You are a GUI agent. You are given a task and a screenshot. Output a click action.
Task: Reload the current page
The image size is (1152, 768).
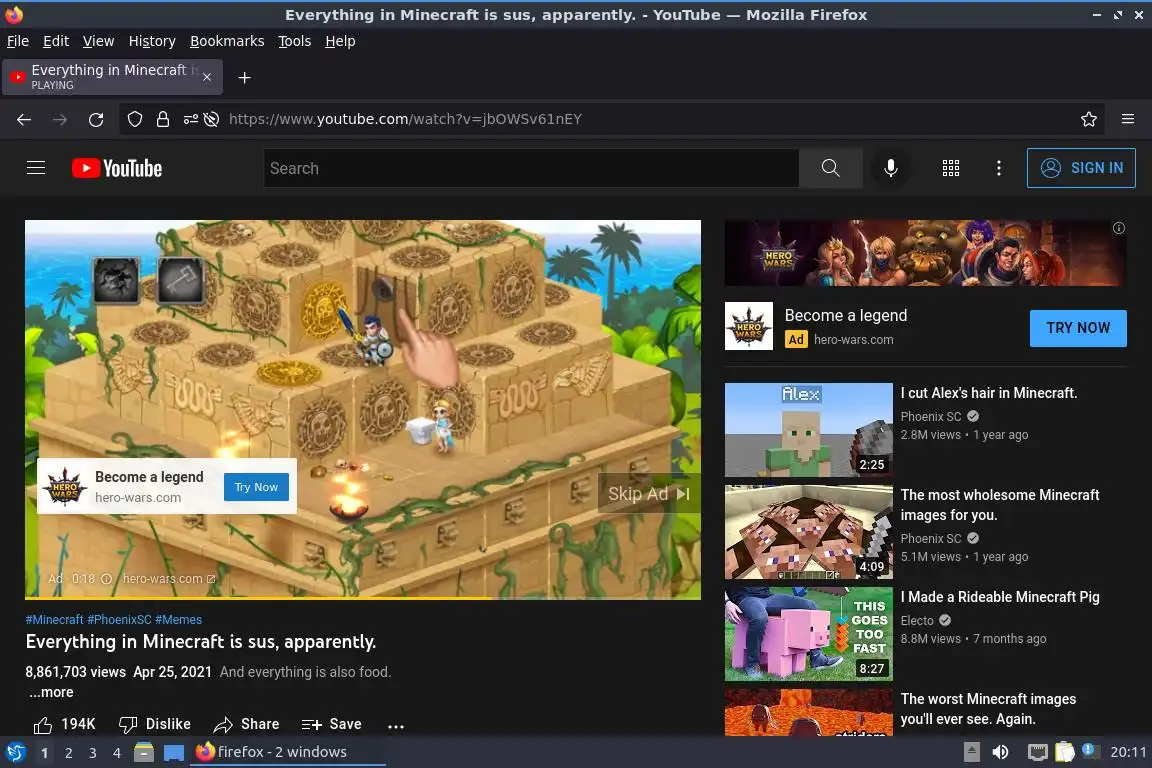96,119
